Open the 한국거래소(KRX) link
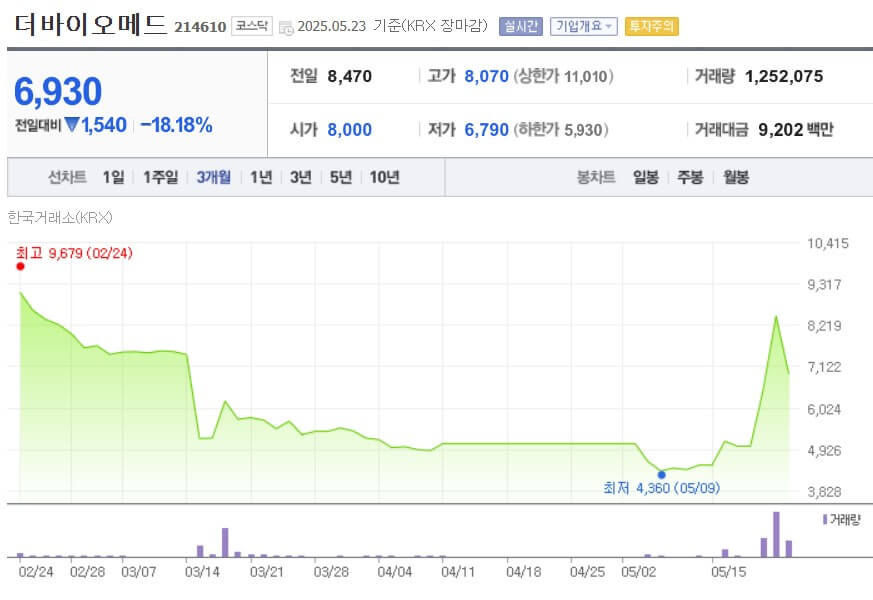The width and height of the screenshot is (873, 600). pyautogui.click(x=60, y=217)
